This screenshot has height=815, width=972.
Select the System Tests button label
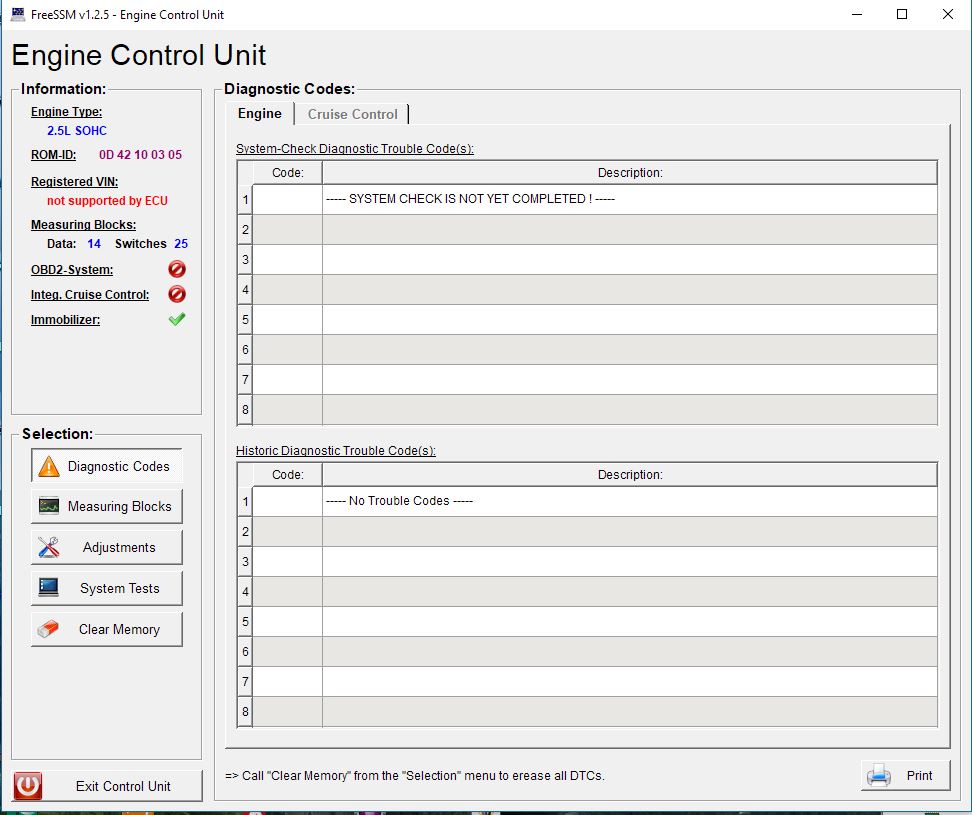[x=119, y=589]
